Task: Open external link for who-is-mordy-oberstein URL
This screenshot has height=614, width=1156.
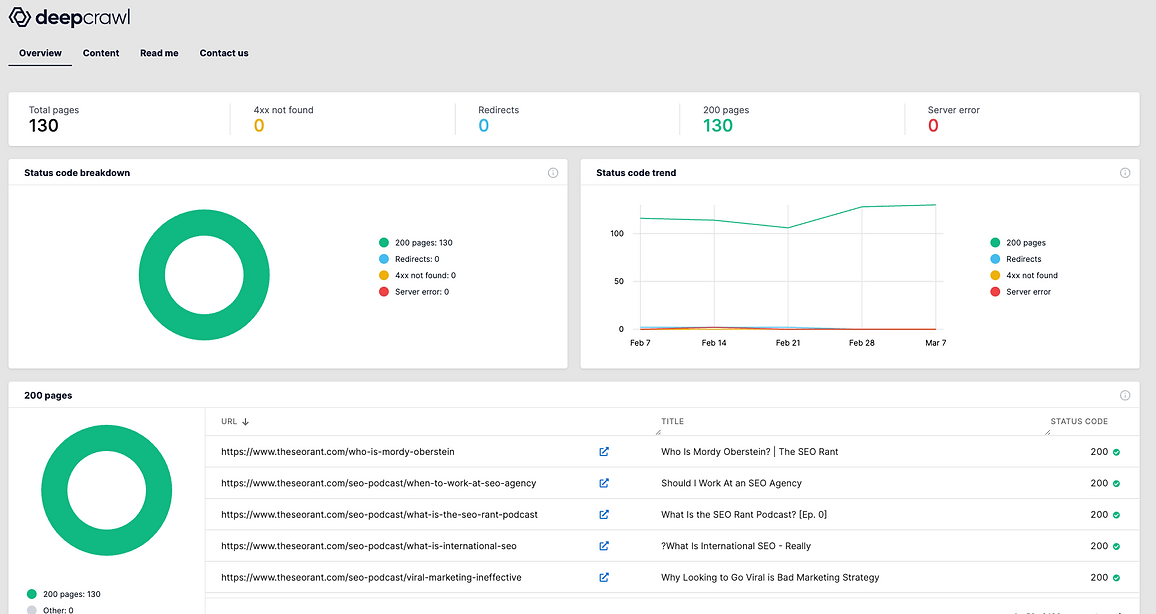Action: [604, 452]
